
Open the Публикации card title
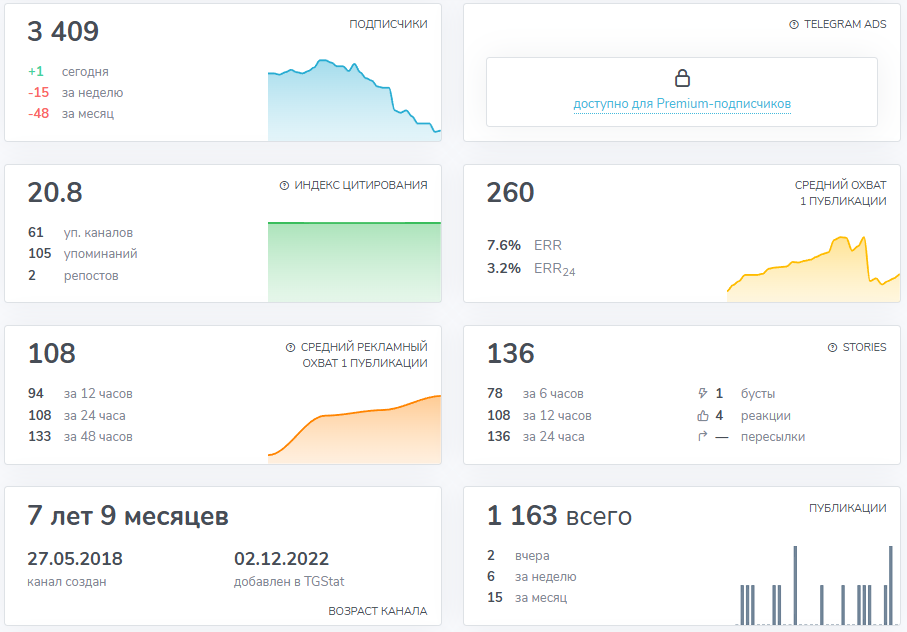(x=847, y=508)
